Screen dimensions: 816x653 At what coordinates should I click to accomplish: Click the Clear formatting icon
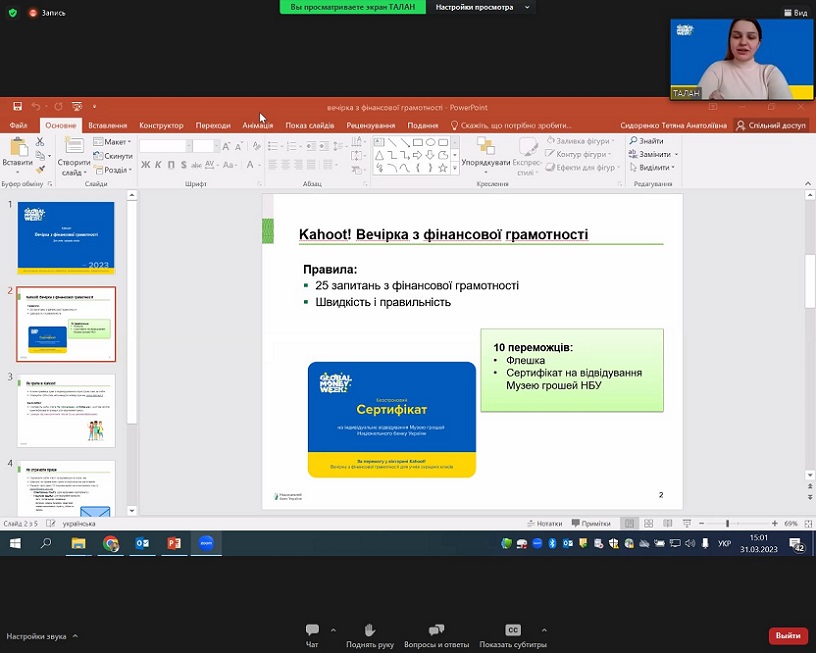click(x=257, y=147)
